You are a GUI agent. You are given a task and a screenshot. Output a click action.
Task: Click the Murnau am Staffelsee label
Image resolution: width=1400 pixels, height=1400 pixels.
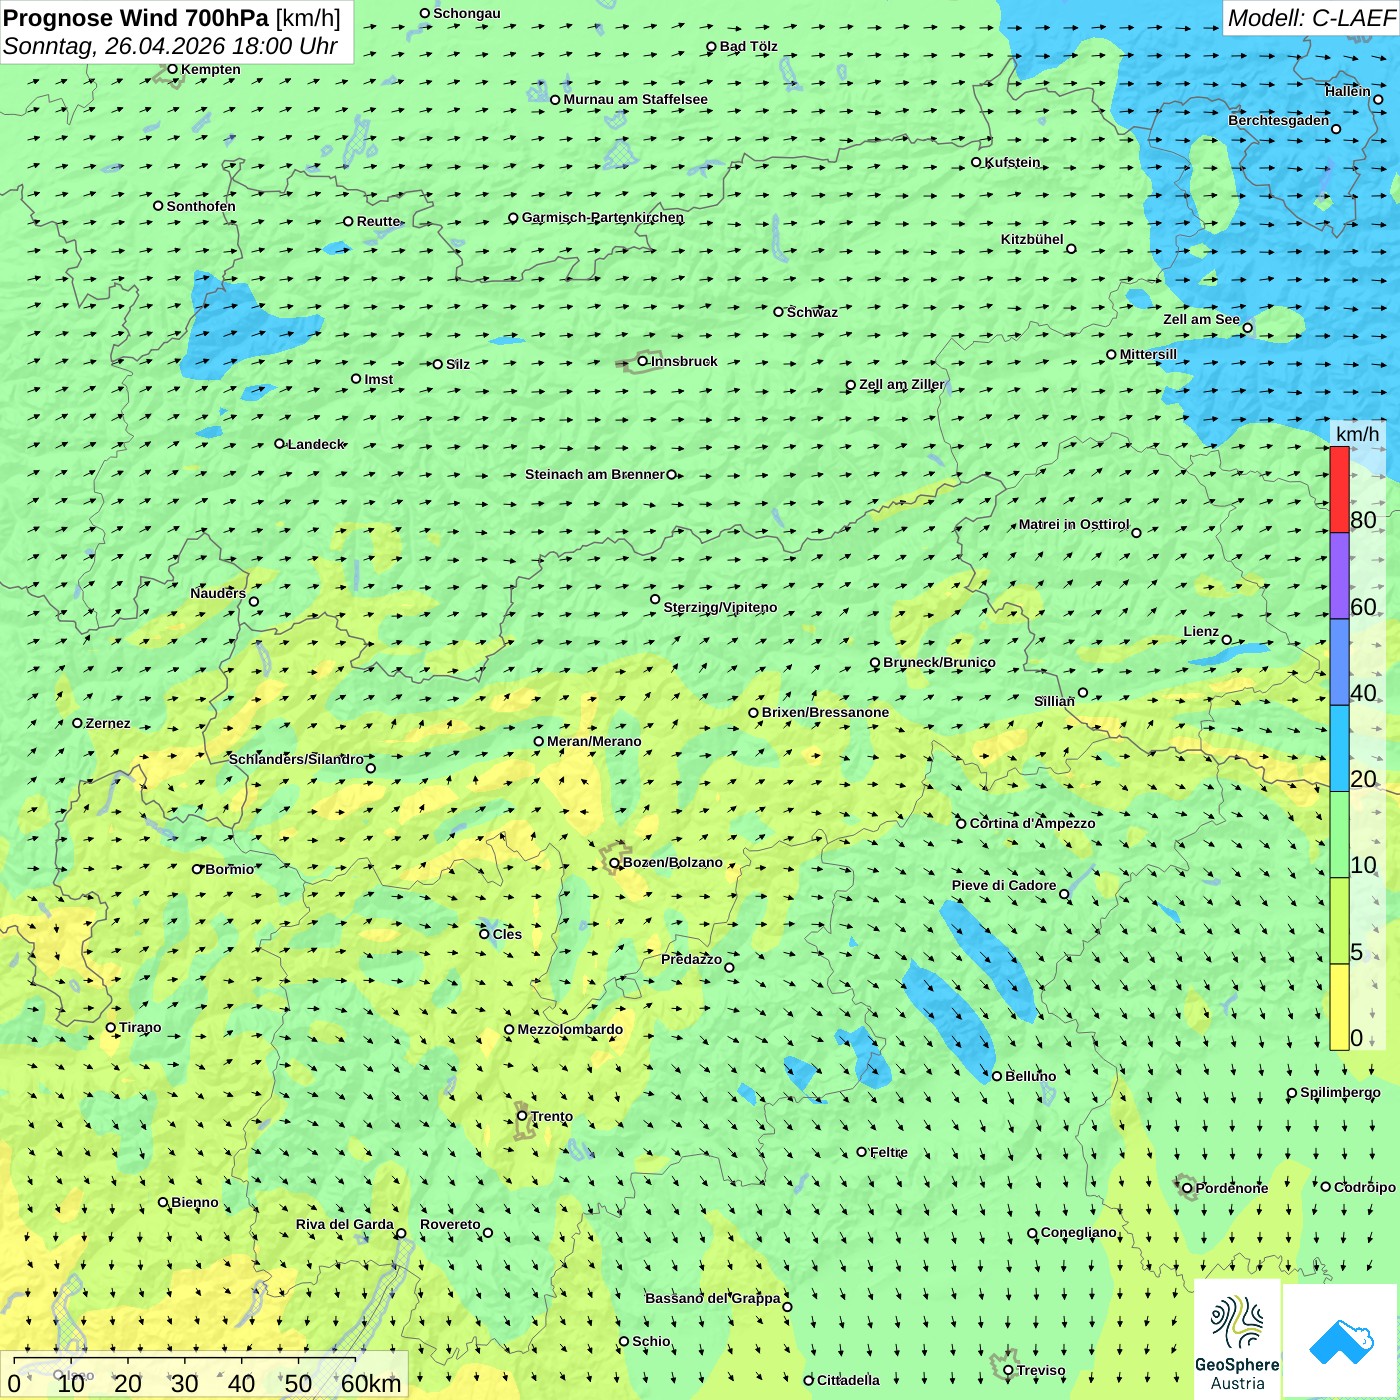pyautogui.click(x=636, y=99)
